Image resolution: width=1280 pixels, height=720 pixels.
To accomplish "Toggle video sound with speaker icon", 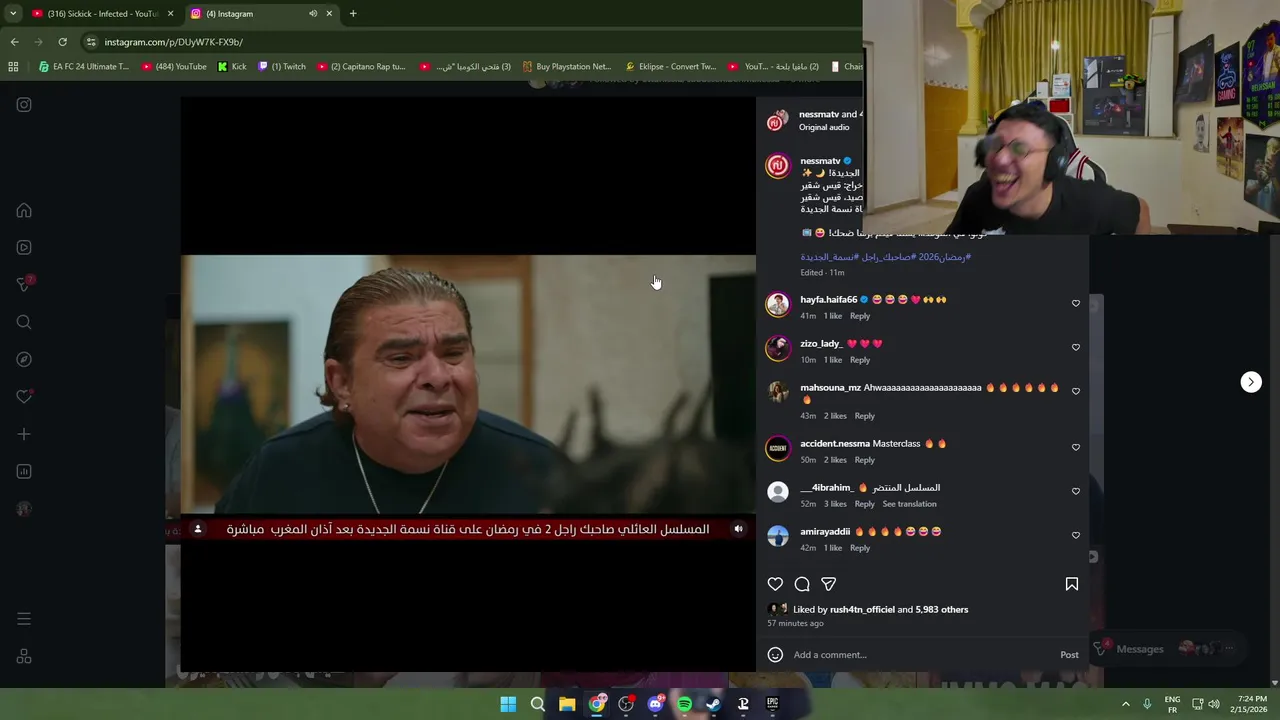I will tap(738, 529).
